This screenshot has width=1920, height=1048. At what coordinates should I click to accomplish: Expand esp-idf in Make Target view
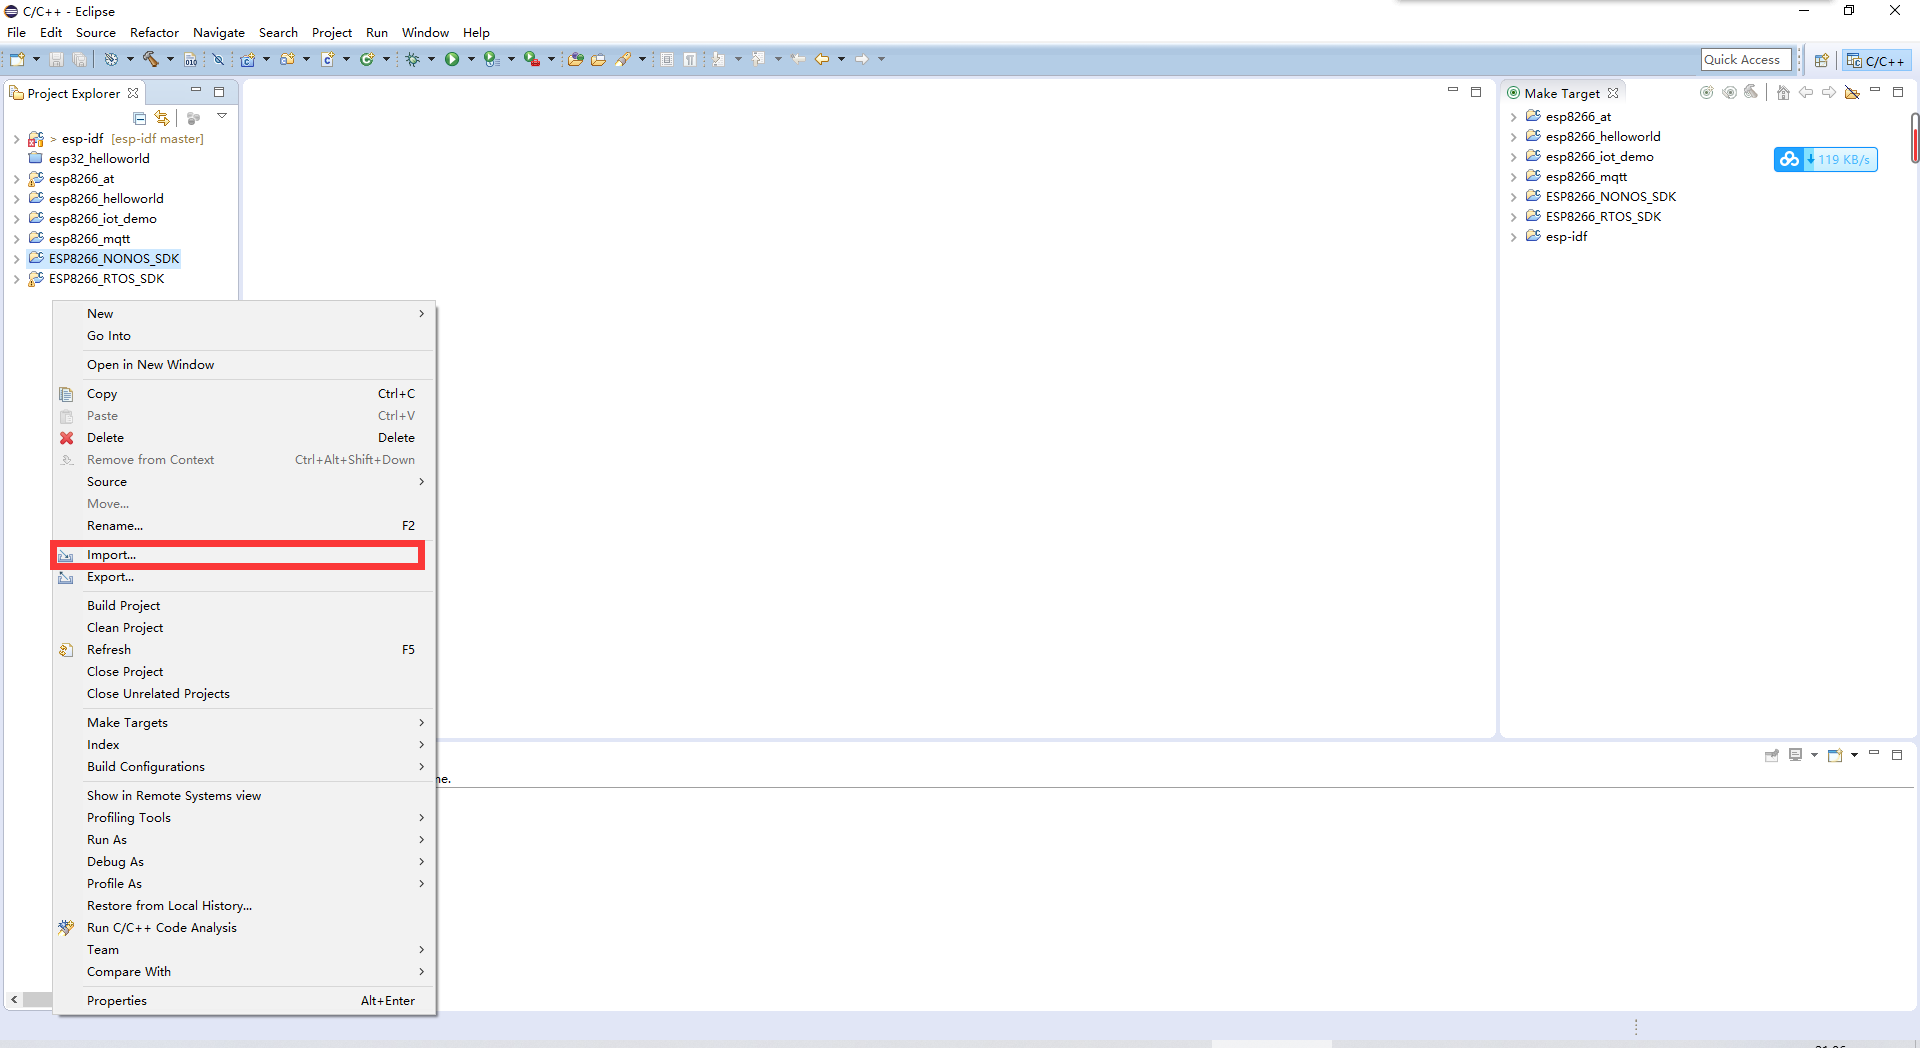coord(1513,237)
